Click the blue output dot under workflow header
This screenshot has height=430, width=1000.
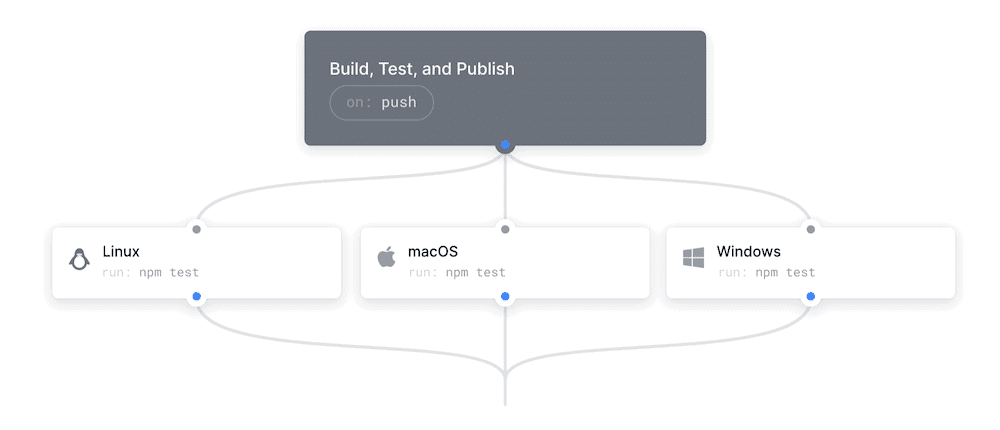pyautogui.click(x=506, y=146)
